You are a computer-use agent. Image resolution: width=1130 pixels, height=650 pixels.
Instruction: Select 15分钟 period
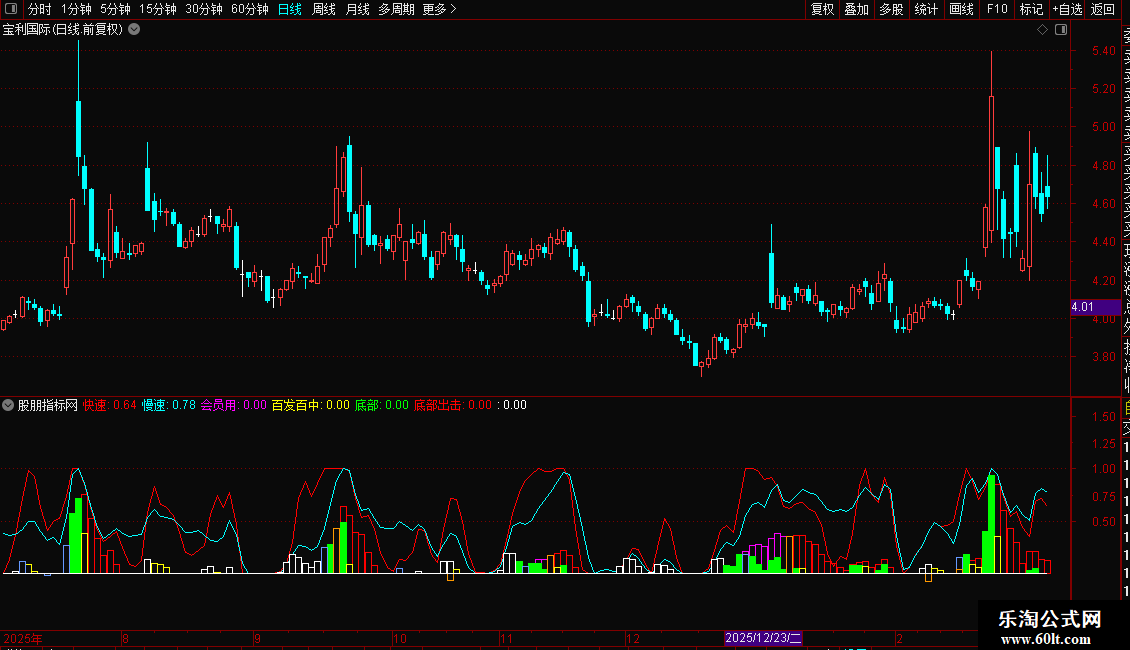point(158,9)
